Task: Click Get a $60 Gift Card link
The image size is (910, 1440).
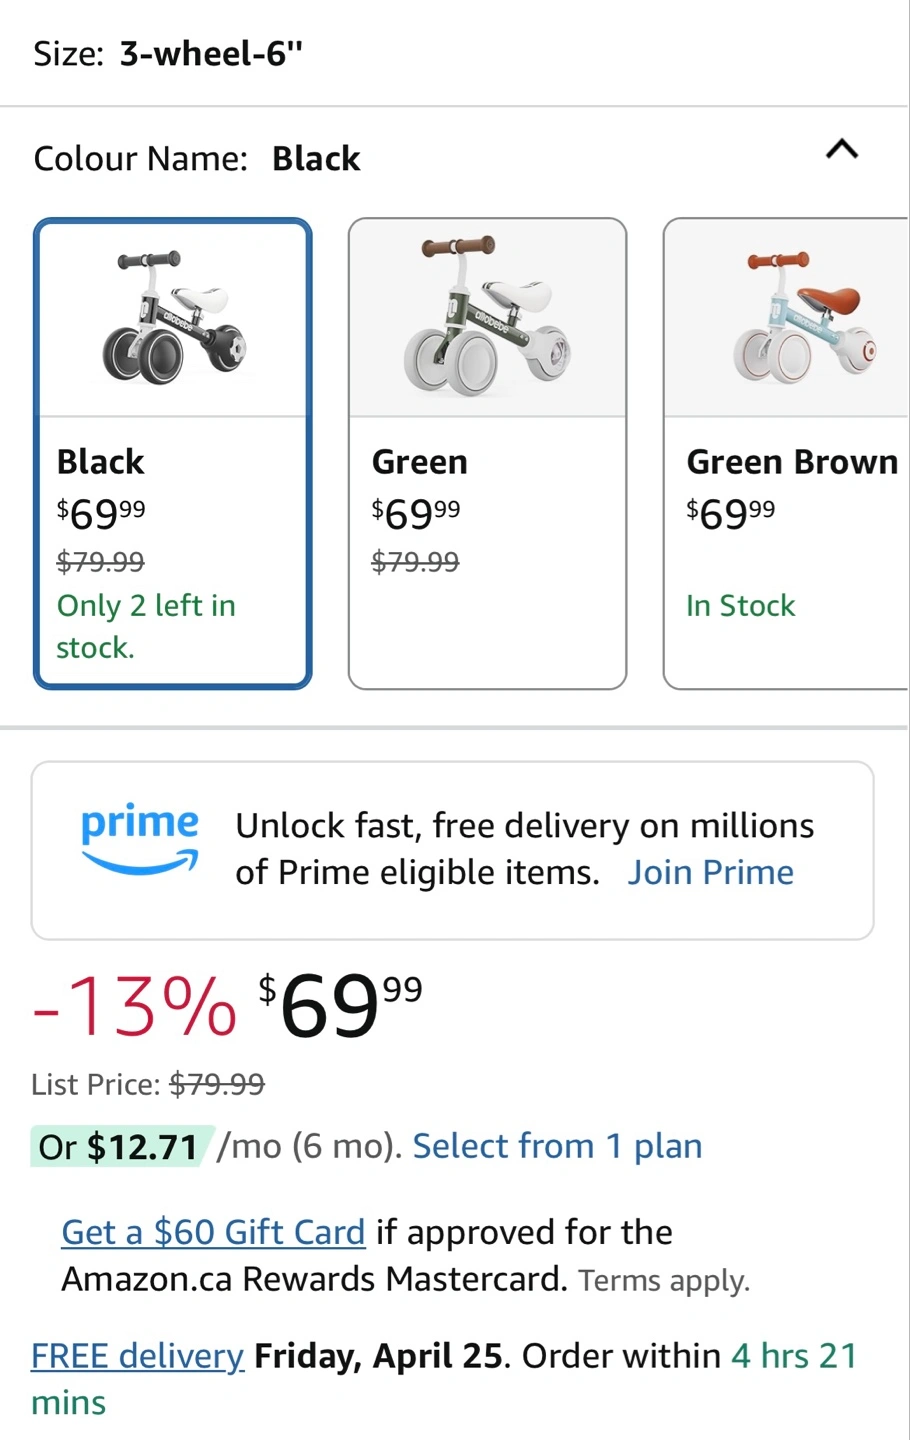Action: tap(213, 1232)
